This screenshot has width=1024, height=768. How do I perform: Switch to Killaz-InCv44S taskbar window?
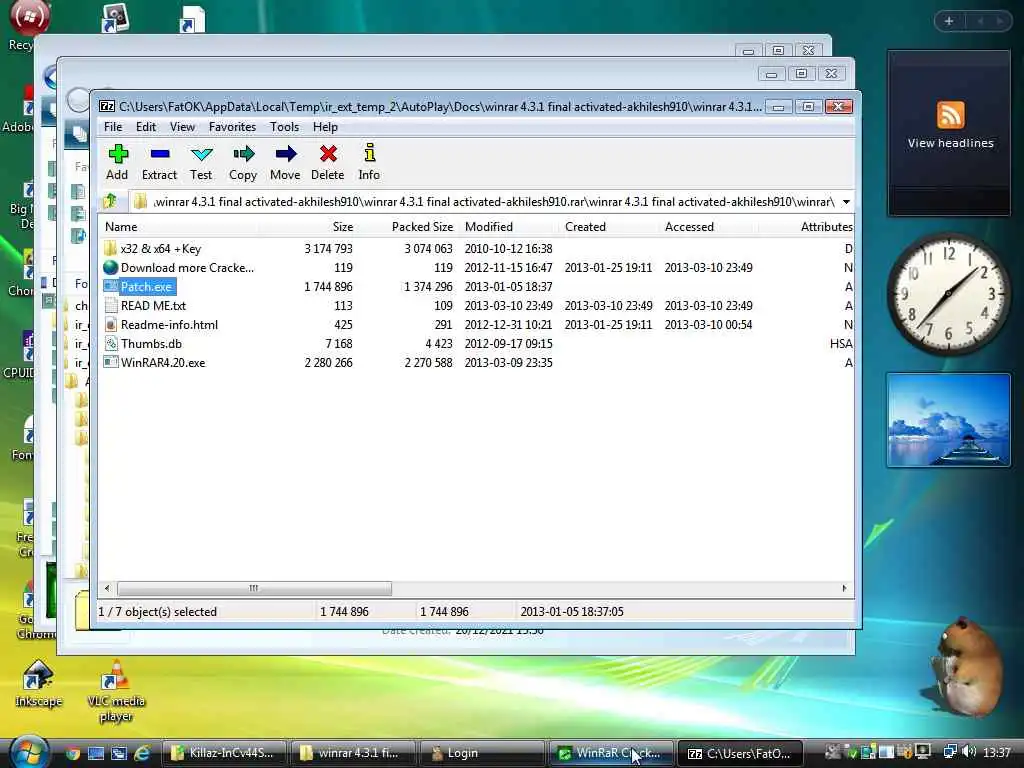tap(223, 753)
